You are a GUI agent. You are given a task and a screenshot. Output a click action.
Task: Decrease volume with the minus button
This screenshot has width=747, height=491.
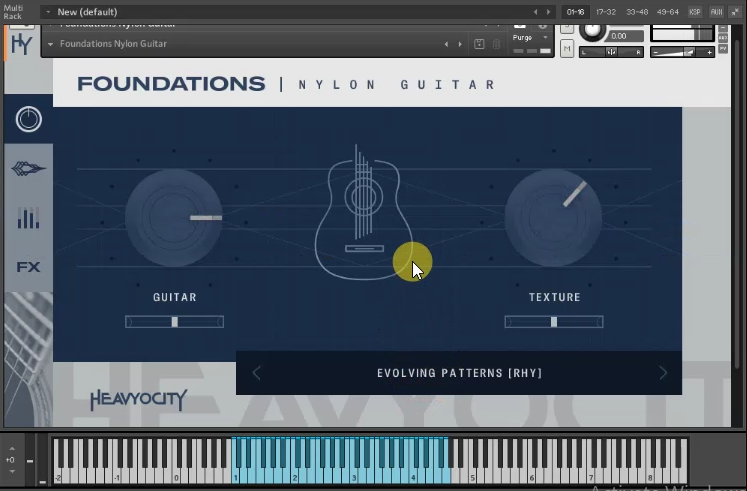coord(656,52)
